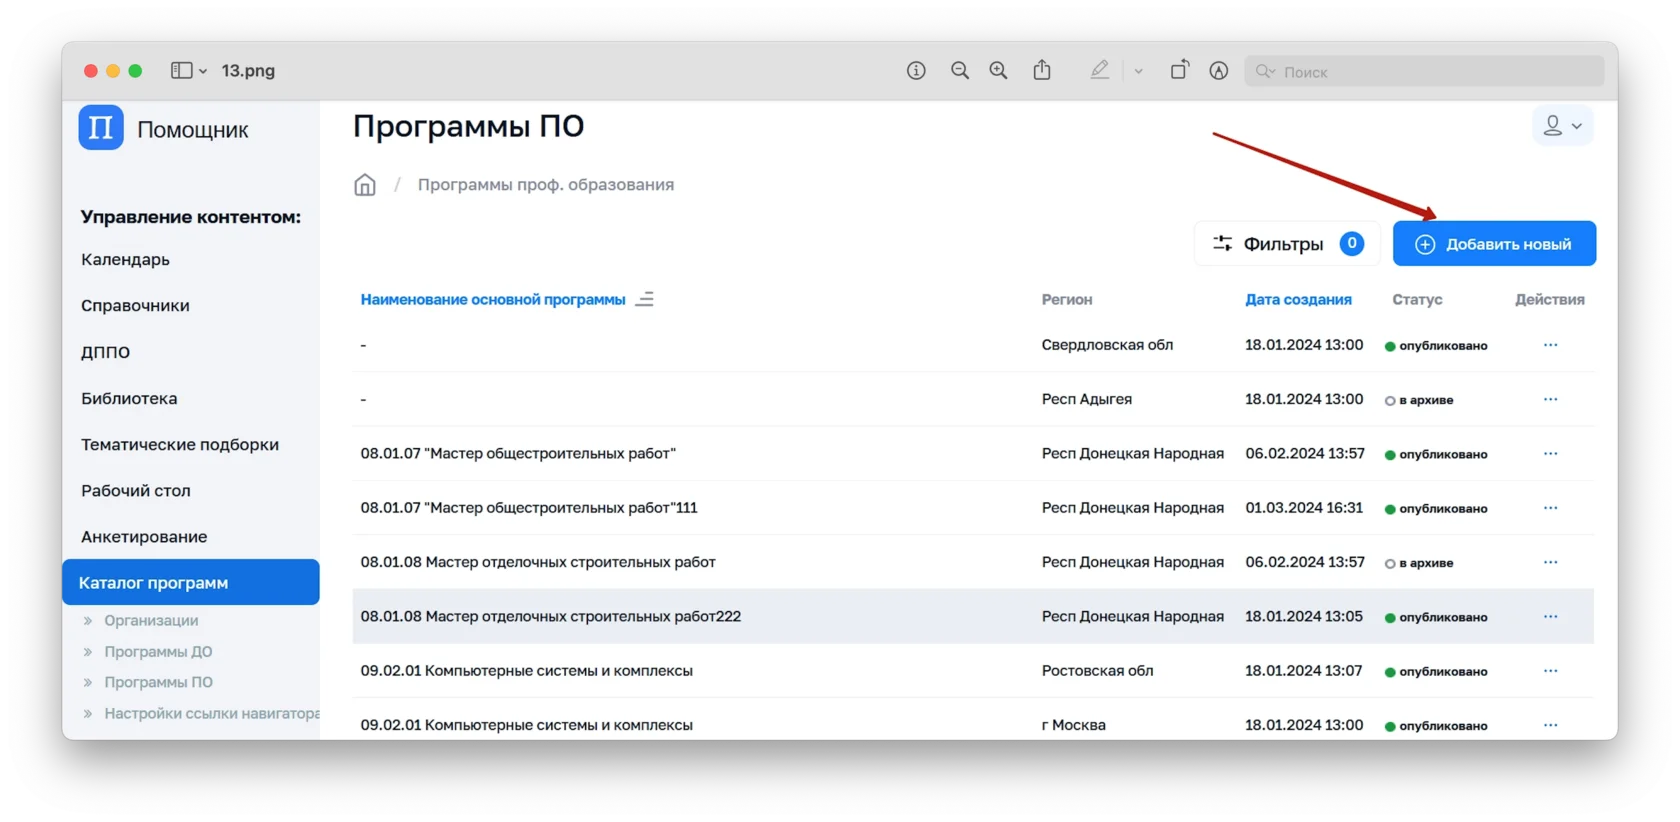Viewport: 1680px width, 822px height.
Task: Click the Share icon in toolbar
Action: pyautogui.click(x=1042, y=71)
